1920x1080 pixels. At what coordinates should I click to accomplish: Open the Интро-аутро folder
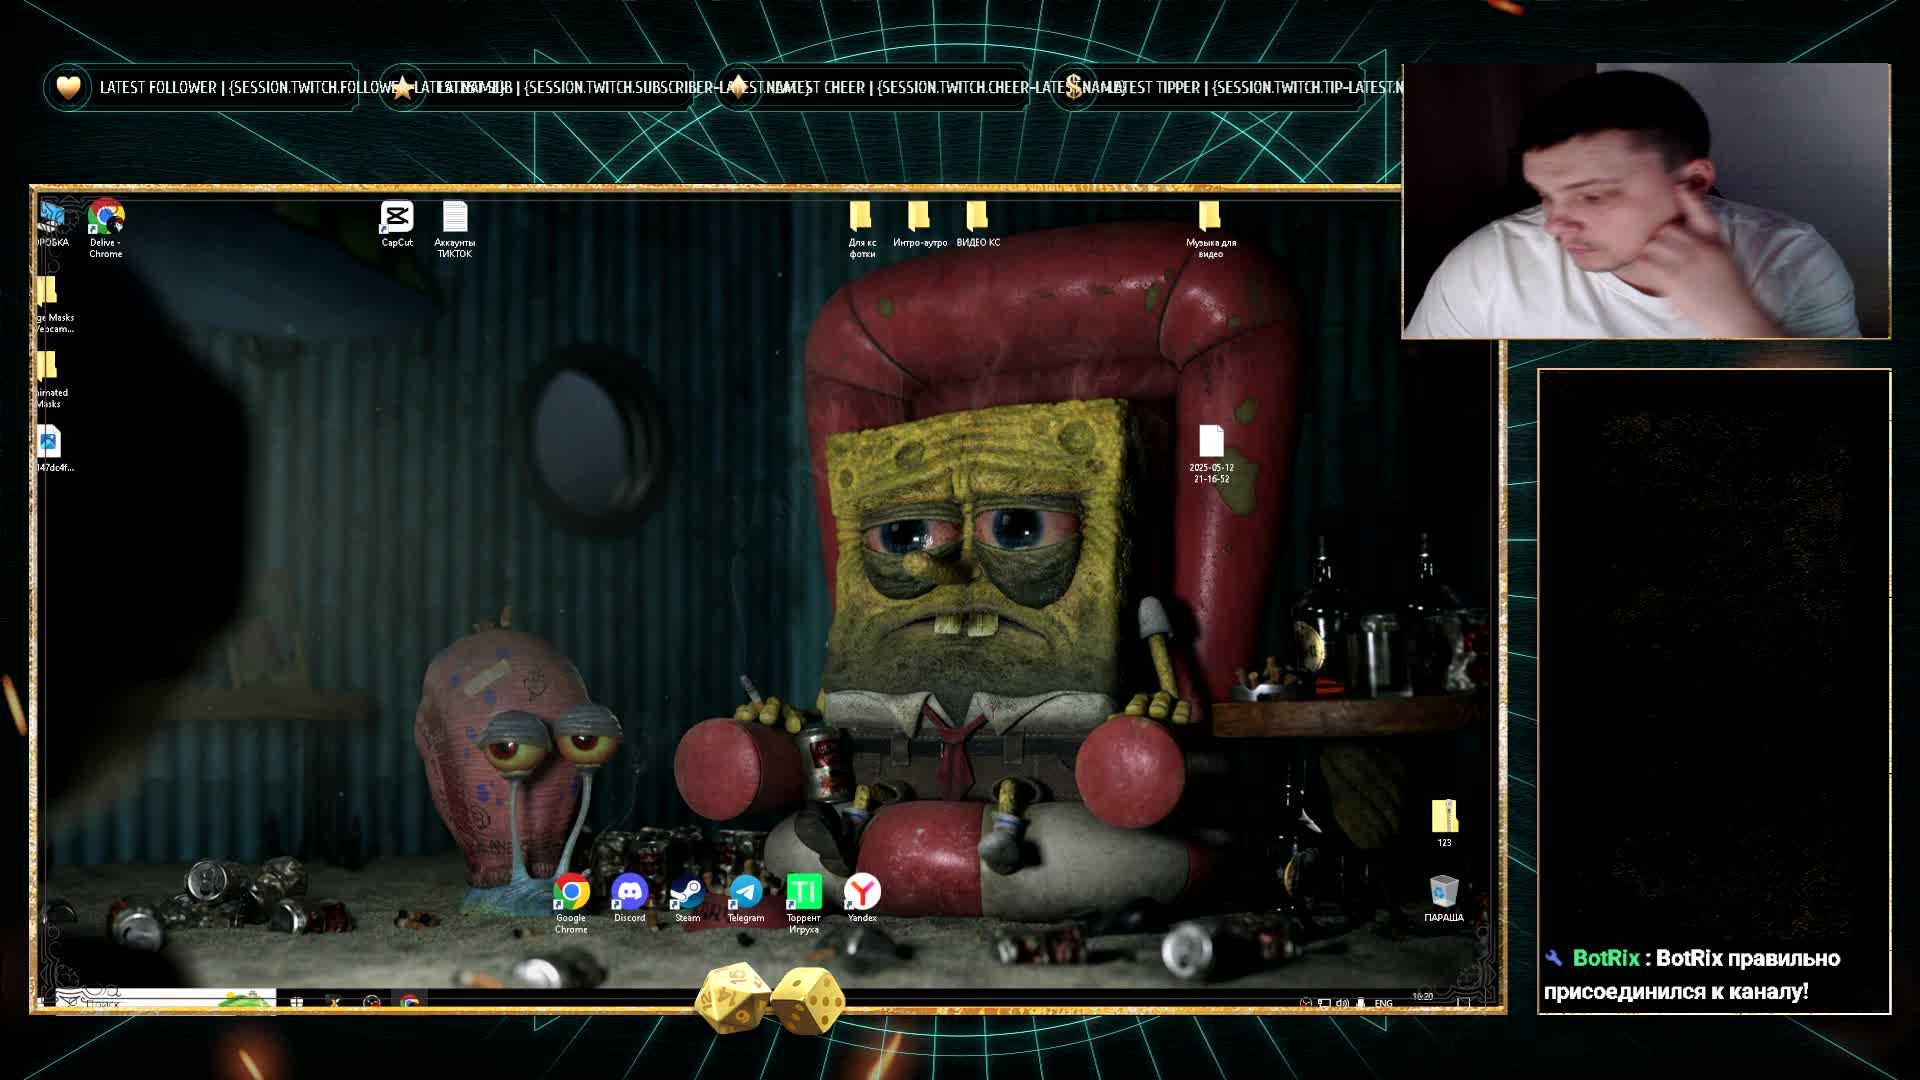(x=919, y=224)
